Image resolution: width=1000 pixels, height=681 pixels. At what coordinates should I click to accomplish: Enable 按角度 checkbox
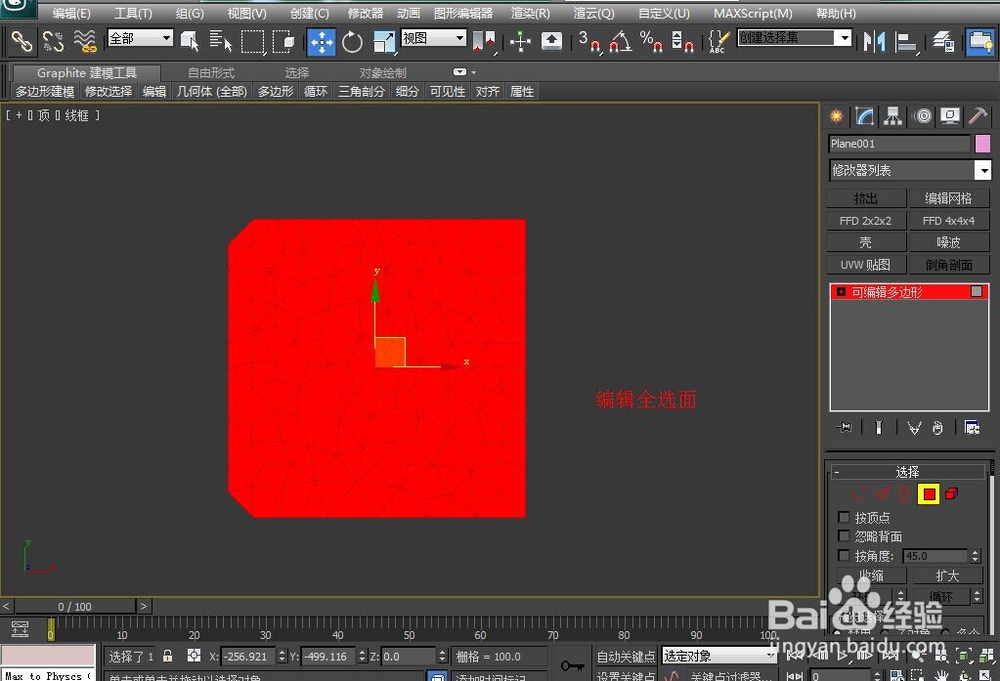844,555
